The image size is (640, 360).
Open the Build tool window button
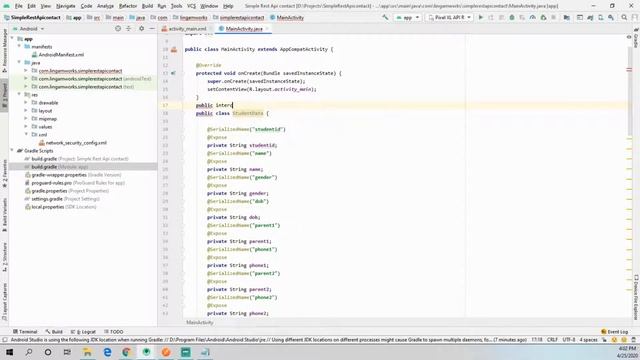click(54, 332)
